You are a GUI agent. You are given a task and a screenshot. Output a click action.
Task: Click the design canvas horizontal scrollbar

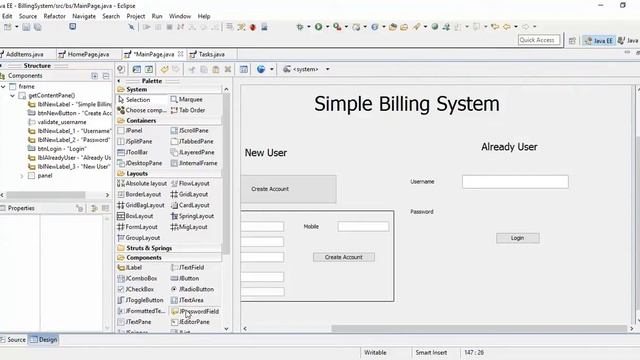tap(479, 329)
